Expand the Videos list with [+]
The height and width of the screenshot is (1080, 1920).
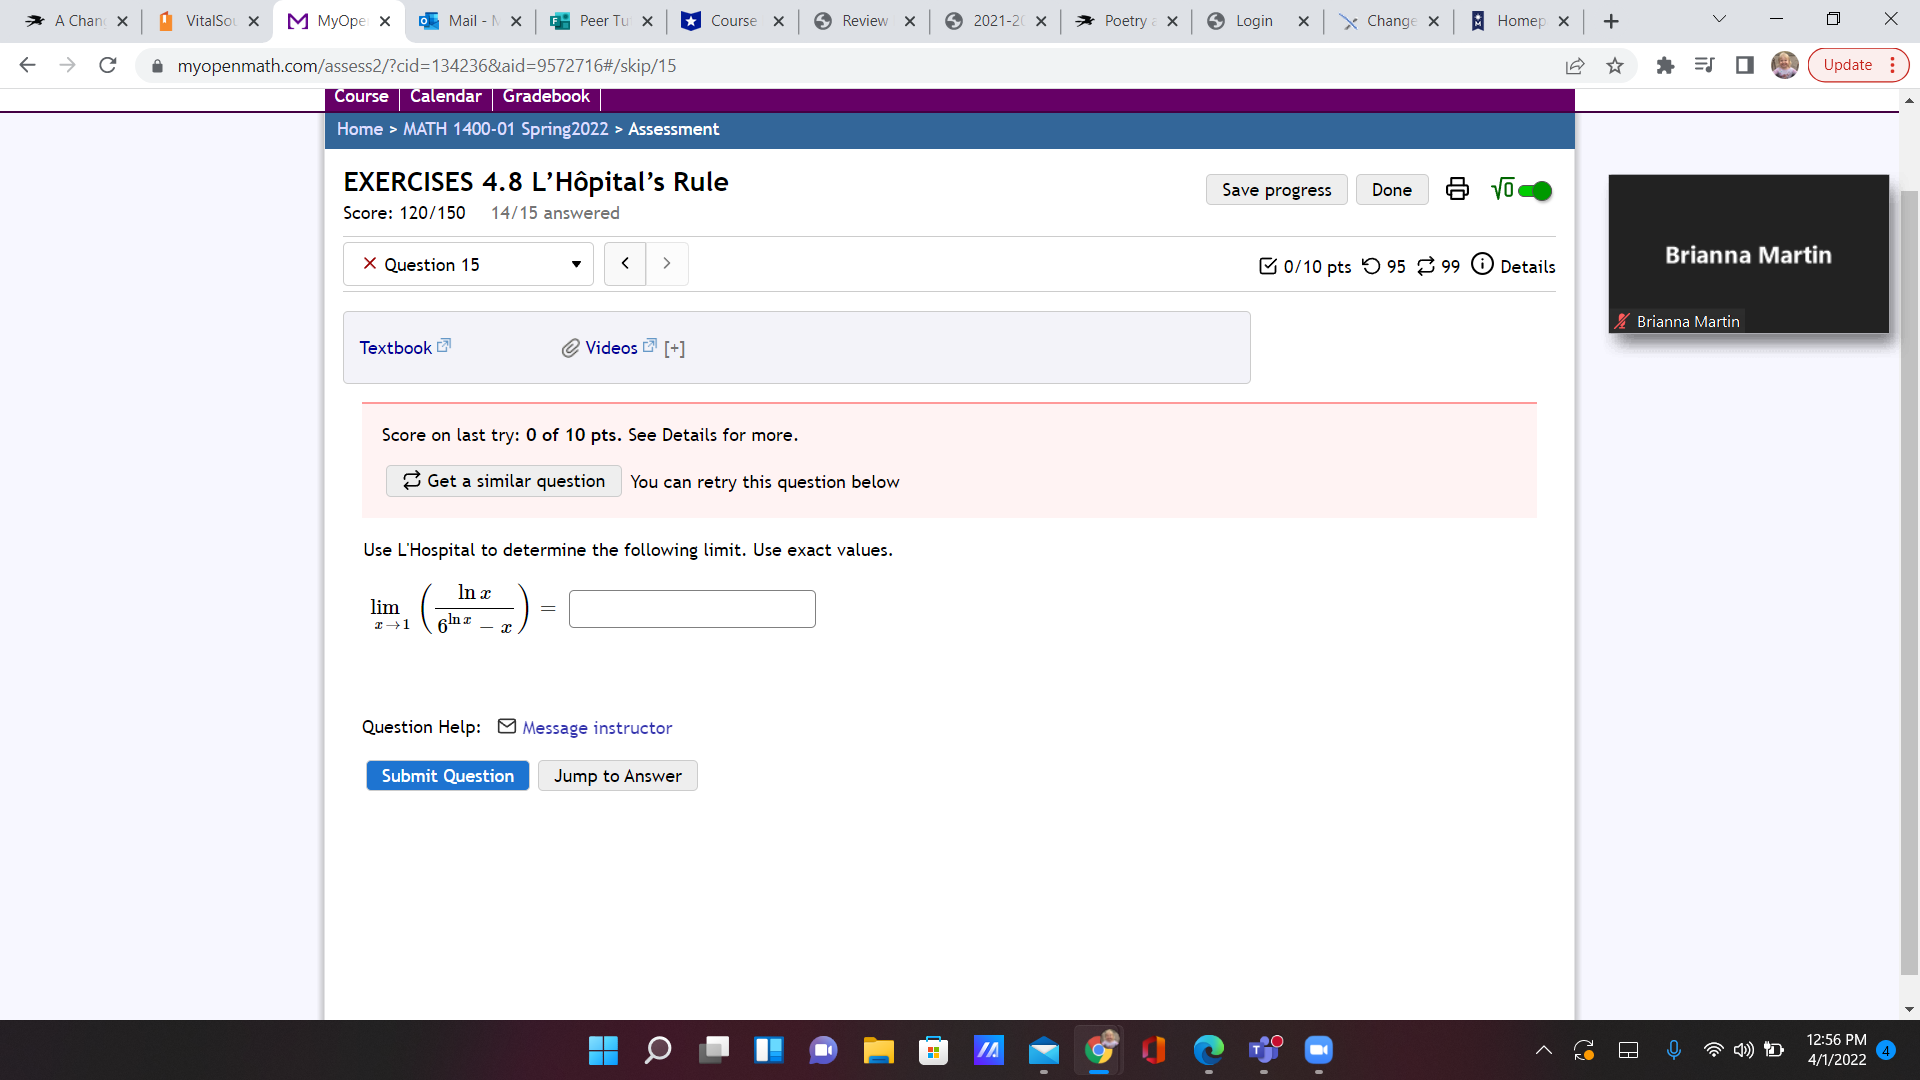tap(675, 348)
